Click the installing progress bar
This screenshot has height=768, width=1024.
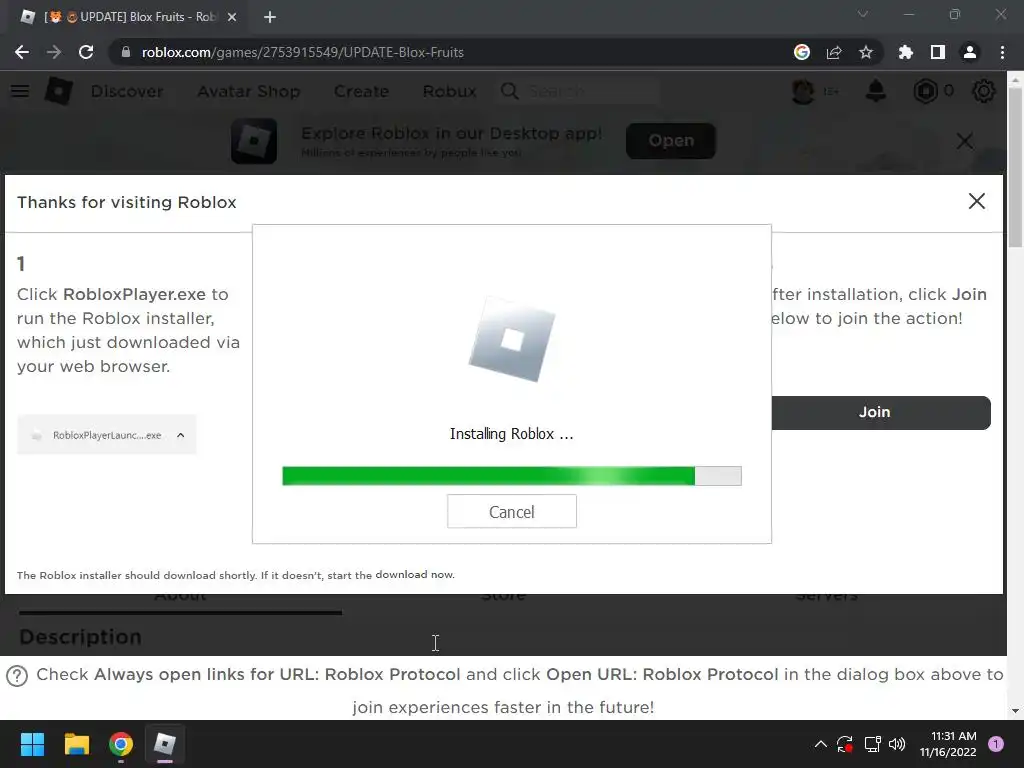511,475
